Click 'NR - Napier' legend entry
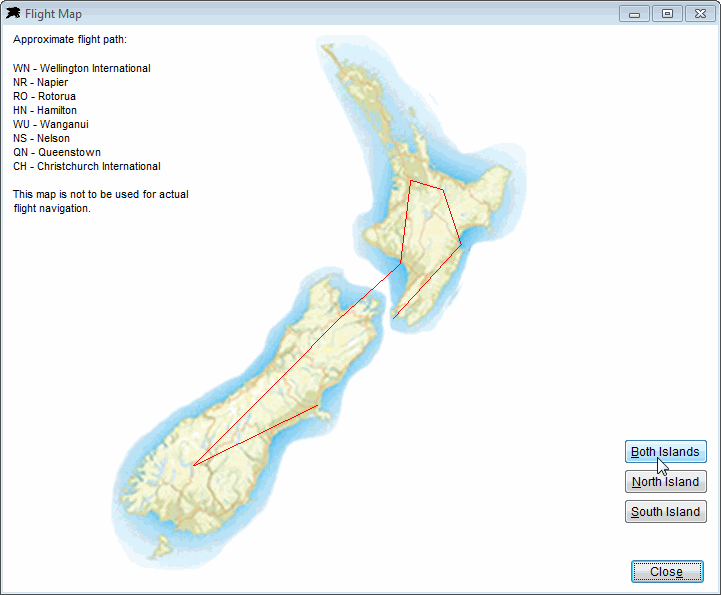Image resolution: width=721 pixels, height=595 pixels. point(40,82)
